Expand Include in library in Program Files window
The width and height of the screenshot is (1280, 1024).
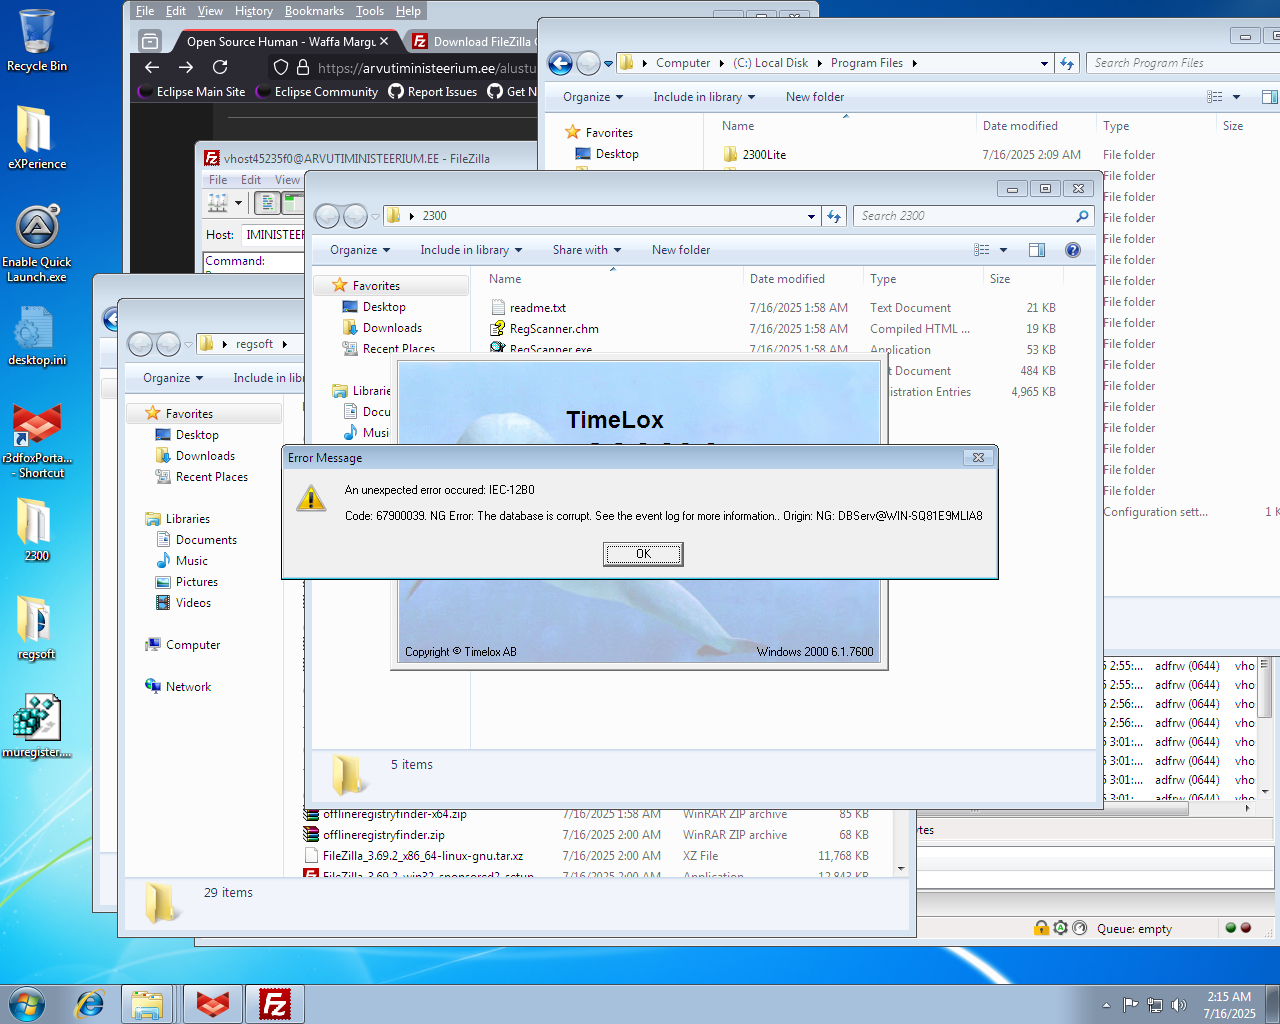tap(704, 97)
